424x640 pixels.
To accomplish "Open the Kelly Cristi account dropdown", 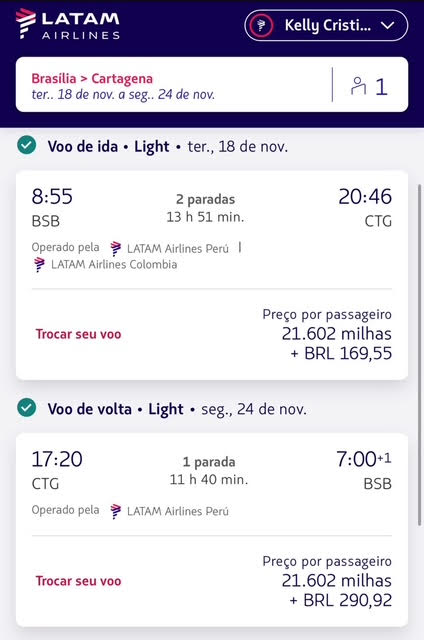I will click(326, 25).
